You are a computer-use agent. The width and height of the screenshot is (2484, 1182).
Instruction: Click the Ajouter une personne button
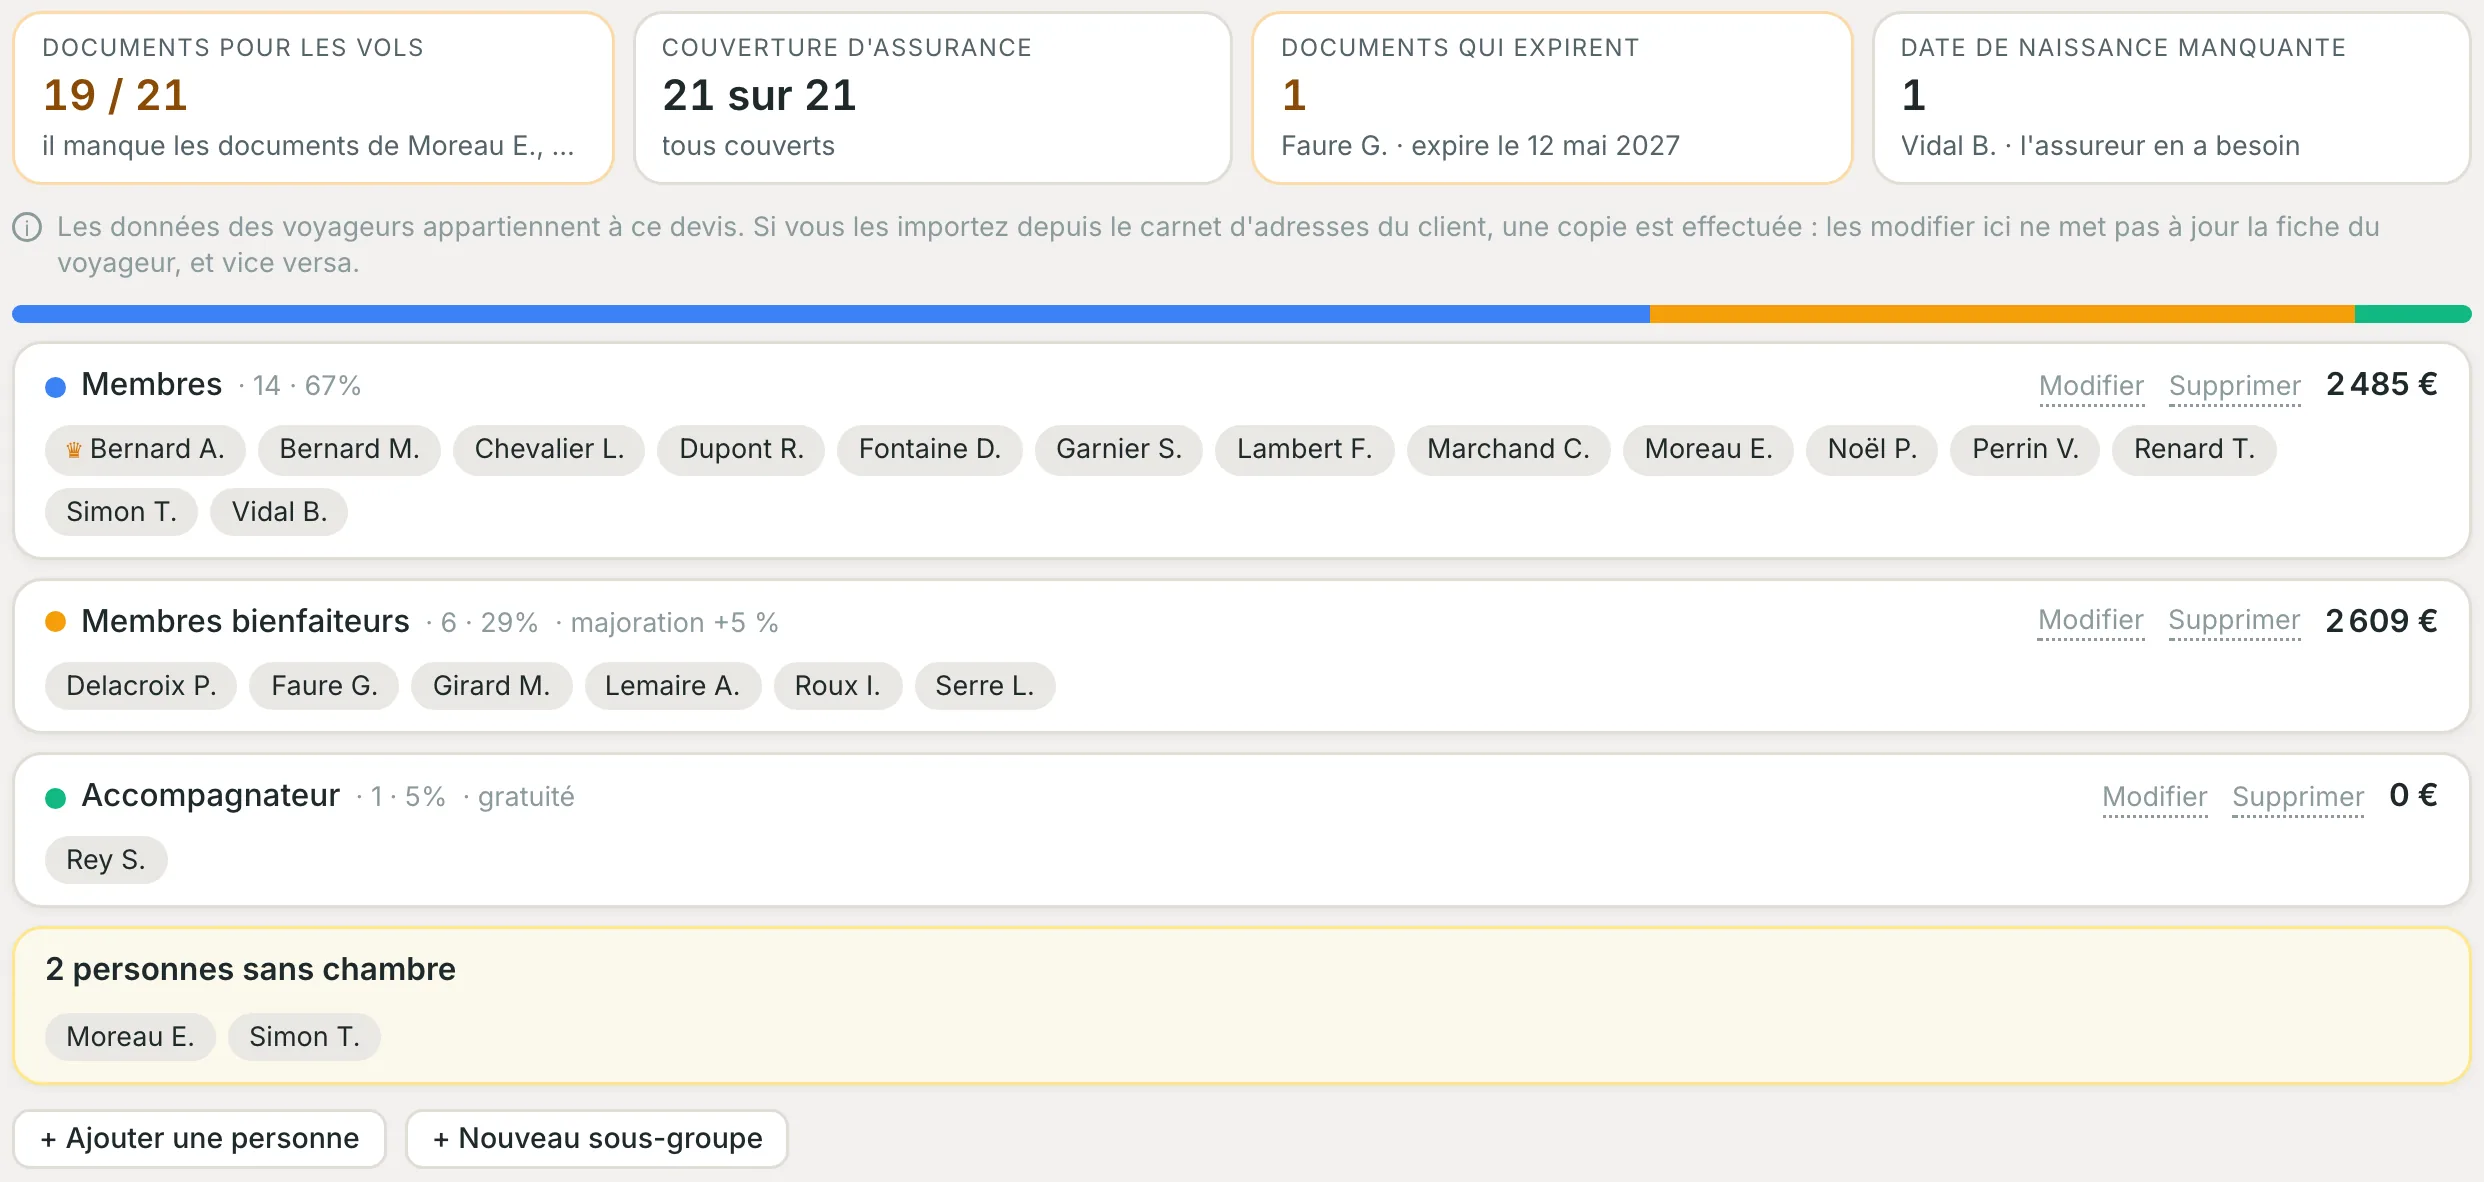(x=200, y=1138)
